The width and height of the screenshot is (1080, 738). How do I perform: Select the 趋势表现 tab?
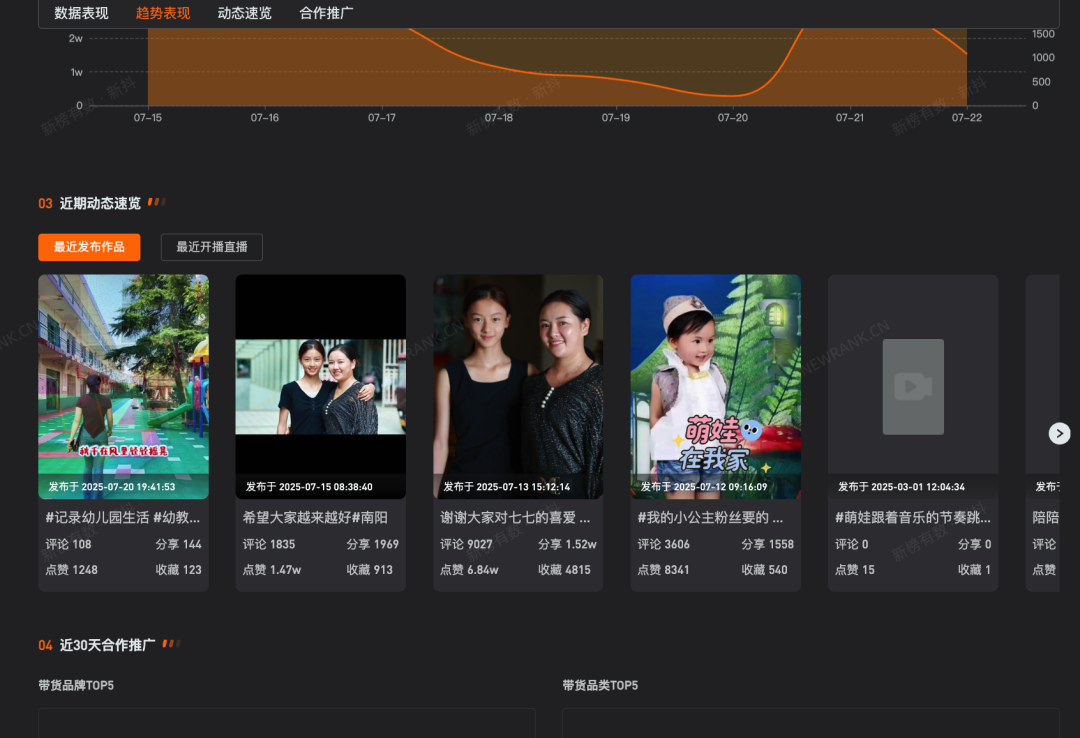(163, 13)
